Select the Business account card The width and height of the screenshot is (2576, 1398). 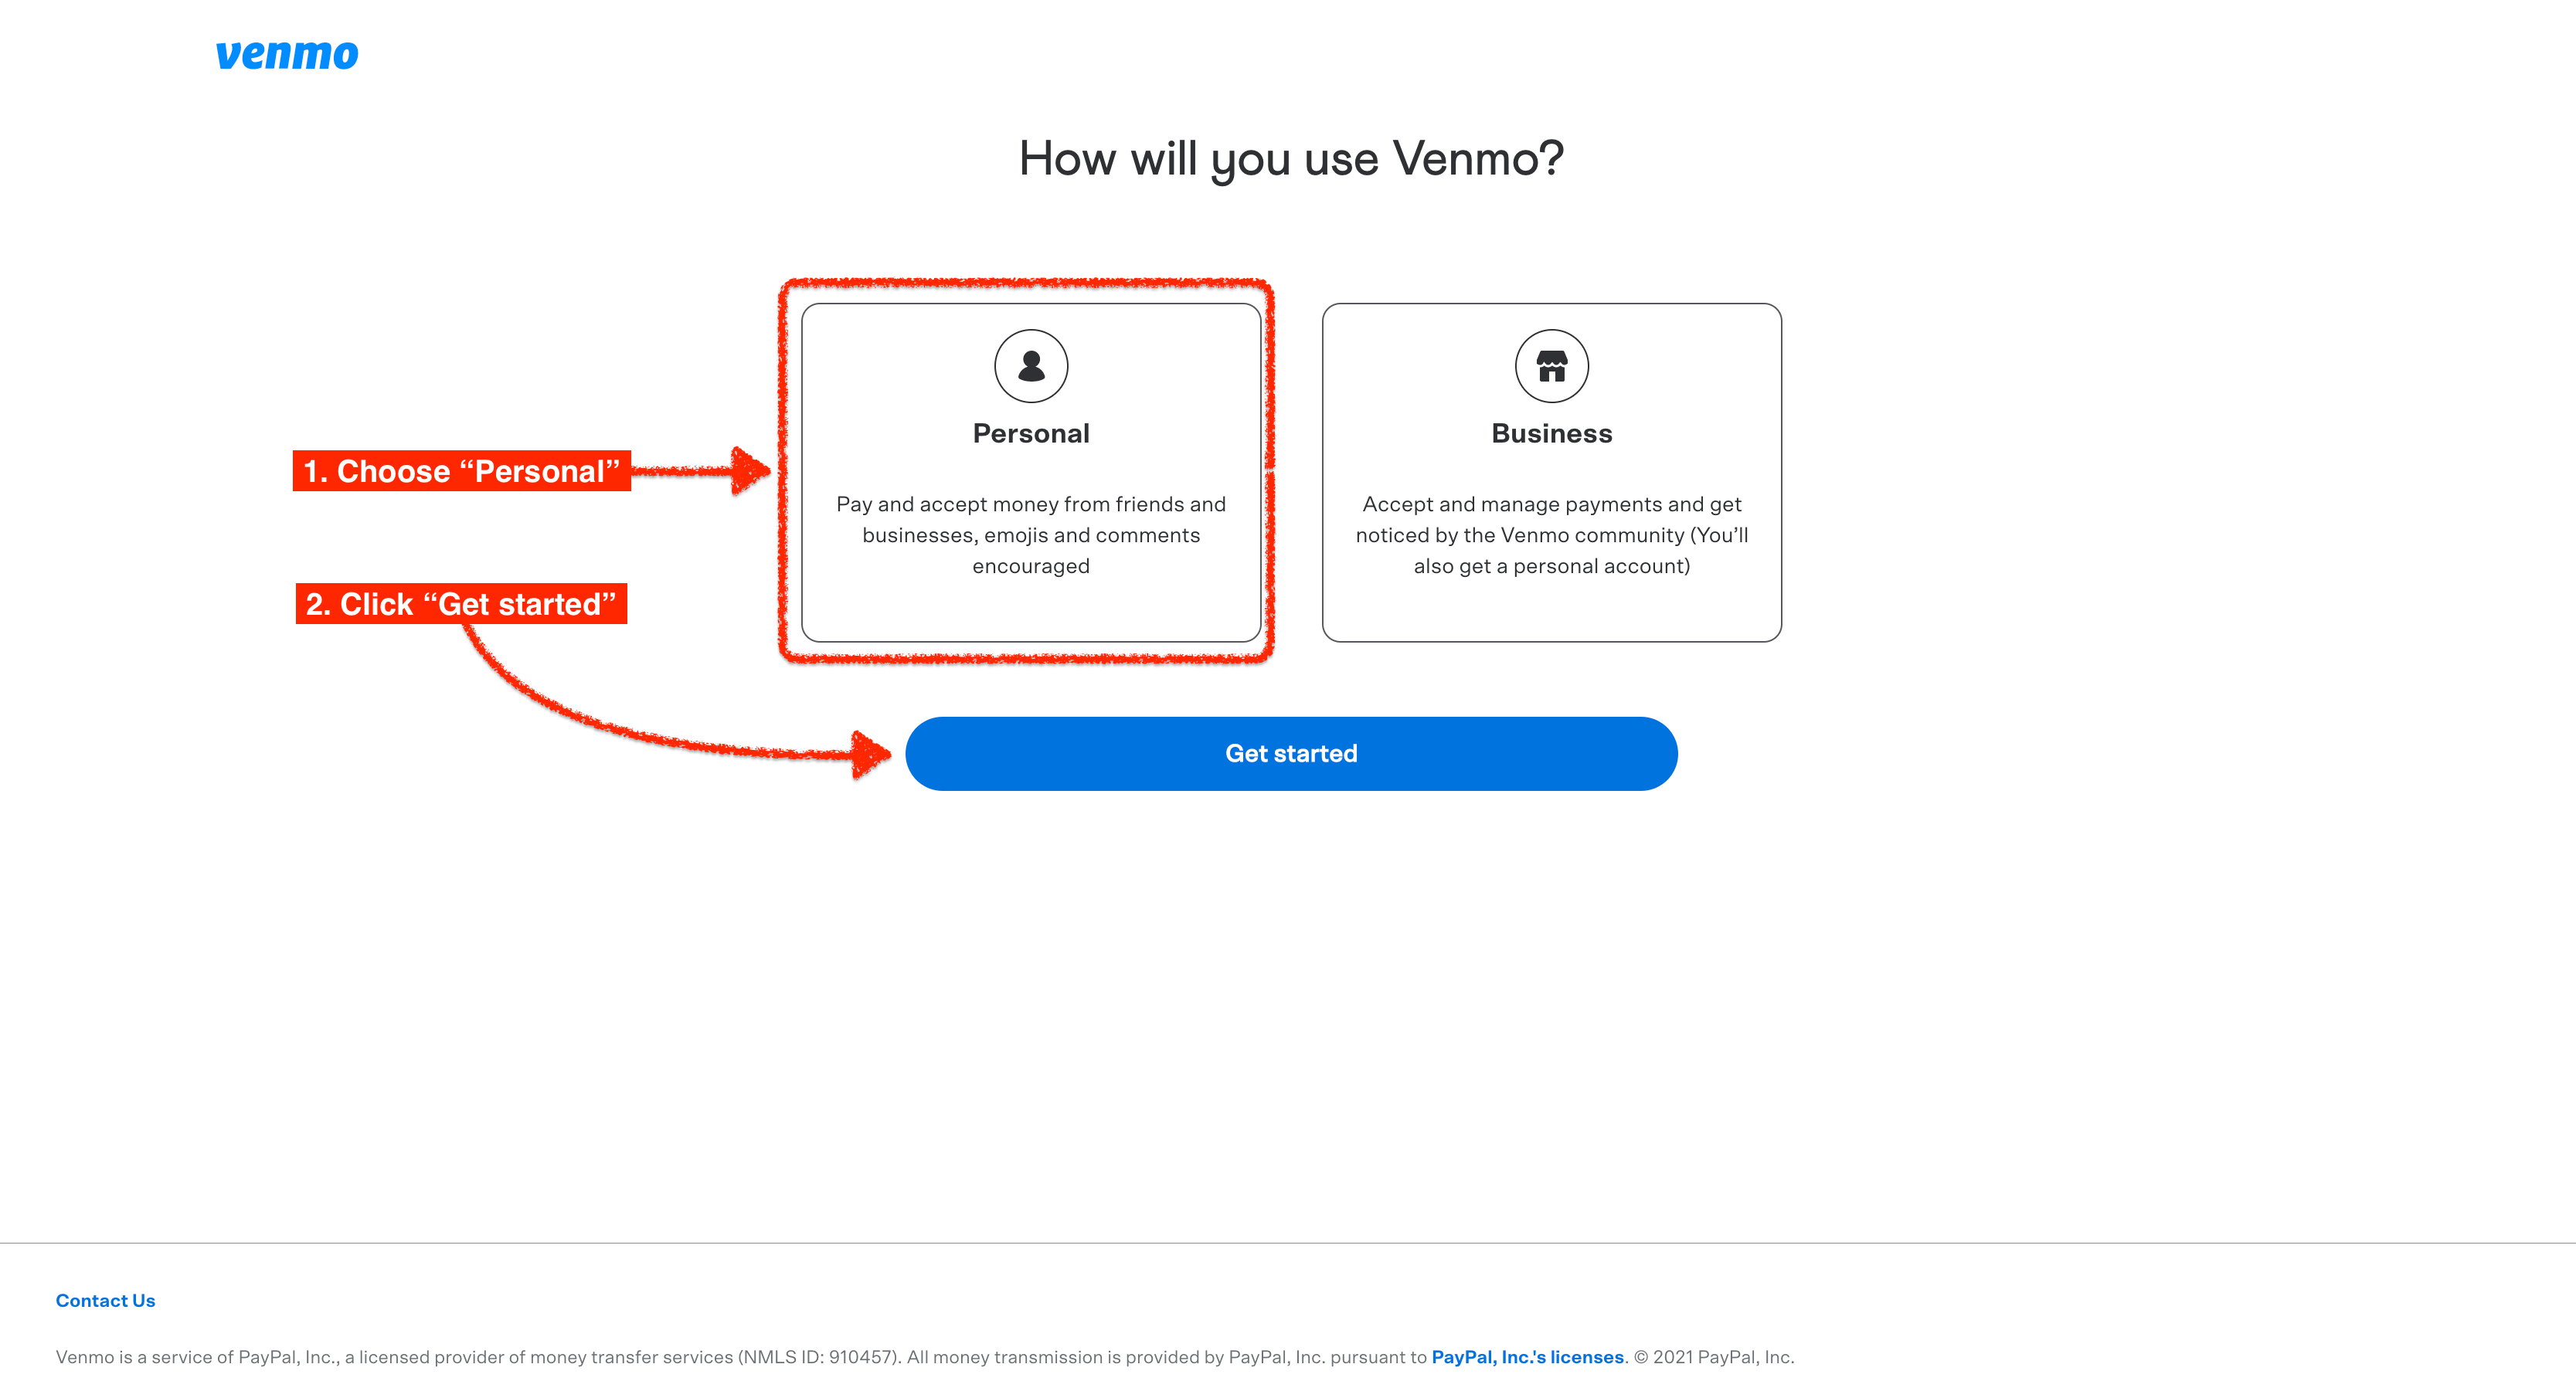tap(1551, 610)
